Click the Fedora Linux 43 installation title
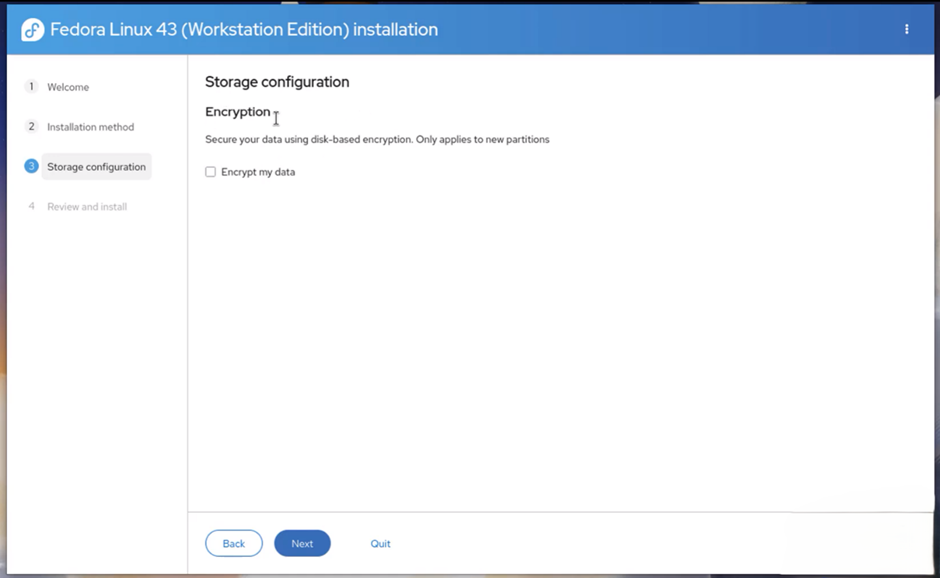The image size is (940, 578). pos(244,30)
